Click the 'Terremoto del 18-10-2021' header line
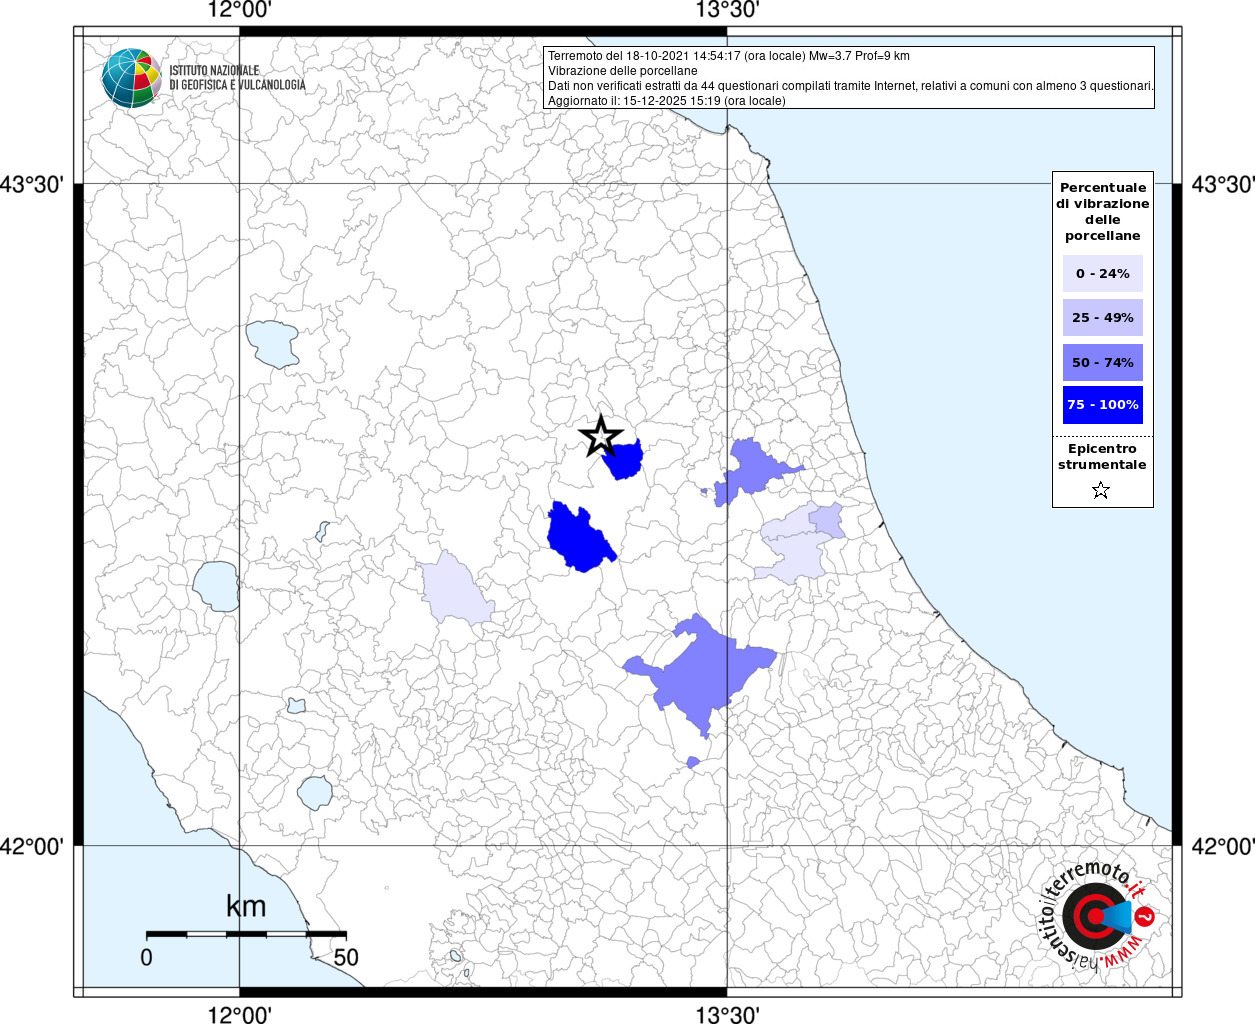Viewport: 1255px width, 1024px height. (729, 56)
